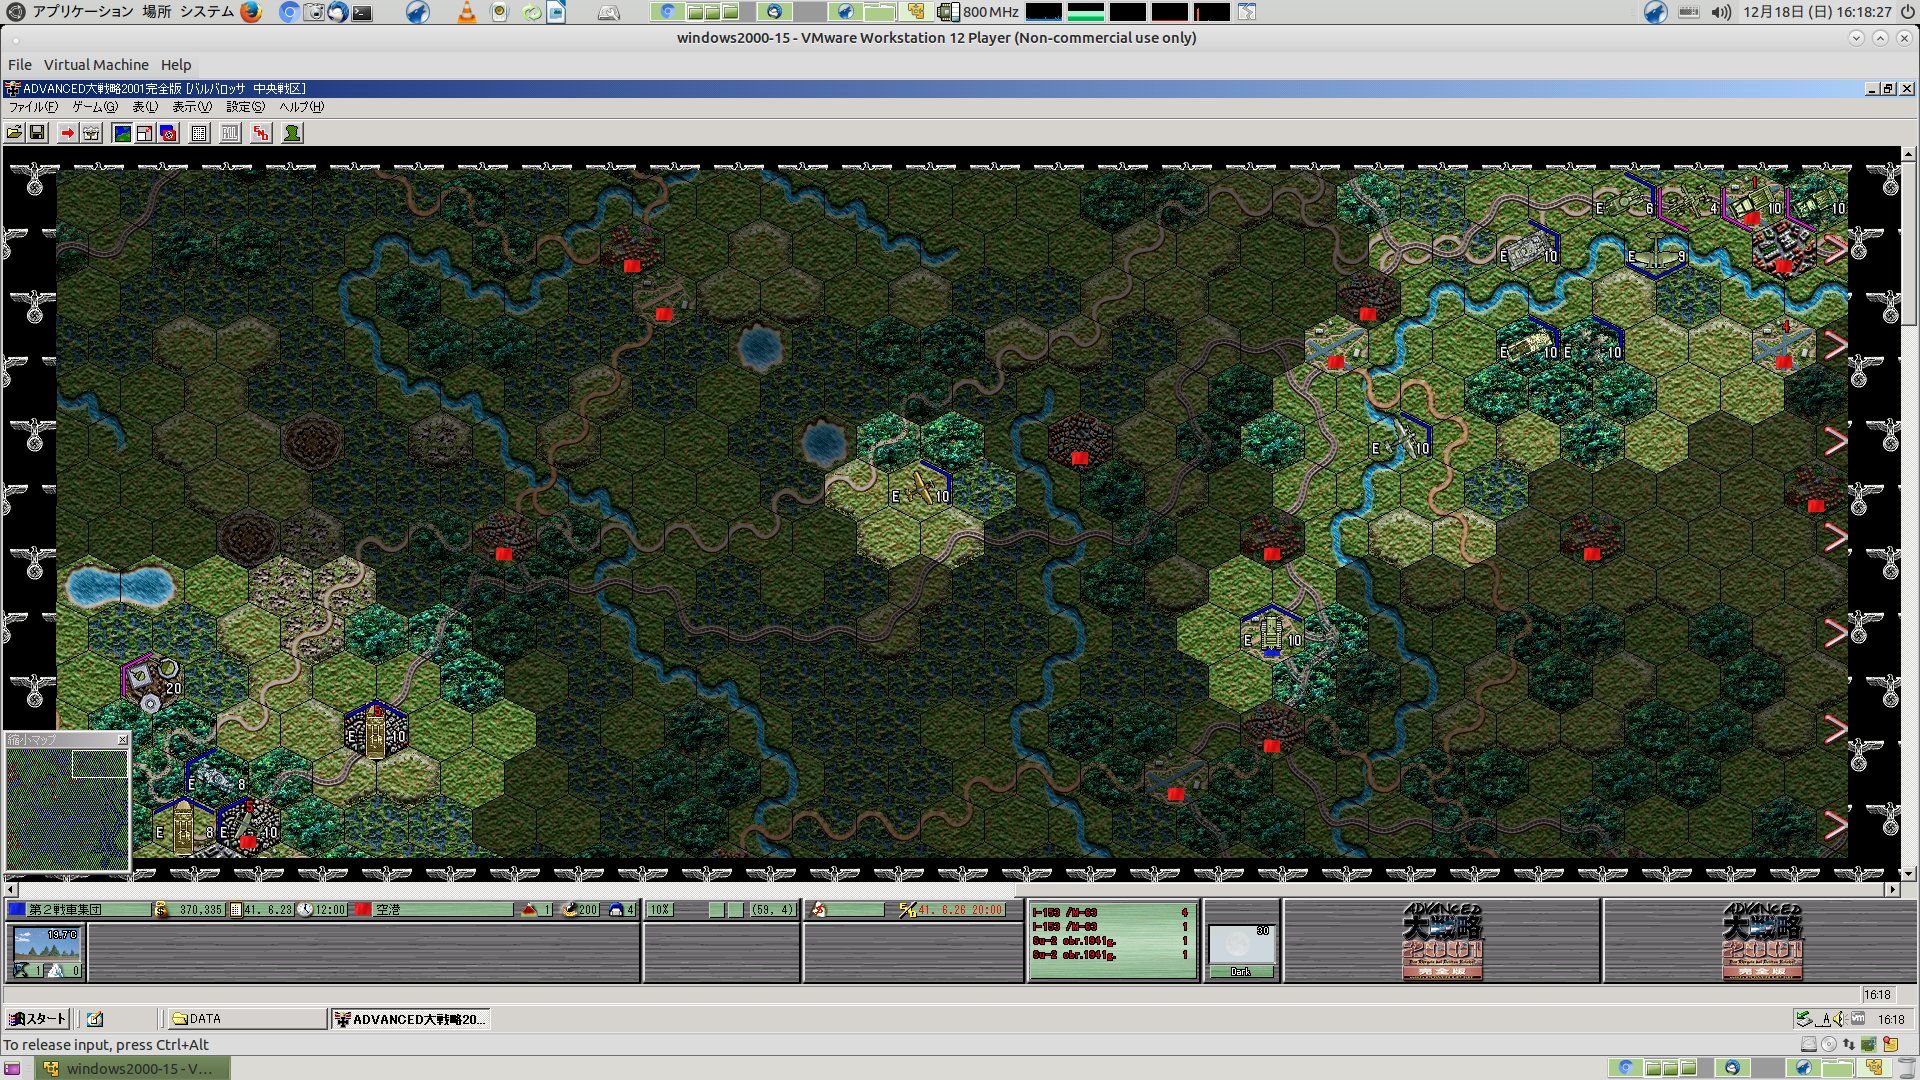The width and height of the screenshot is (1920, 1080).
Task: Select the tank unit with strength 10 near southern road
Action: [1271, 634]
